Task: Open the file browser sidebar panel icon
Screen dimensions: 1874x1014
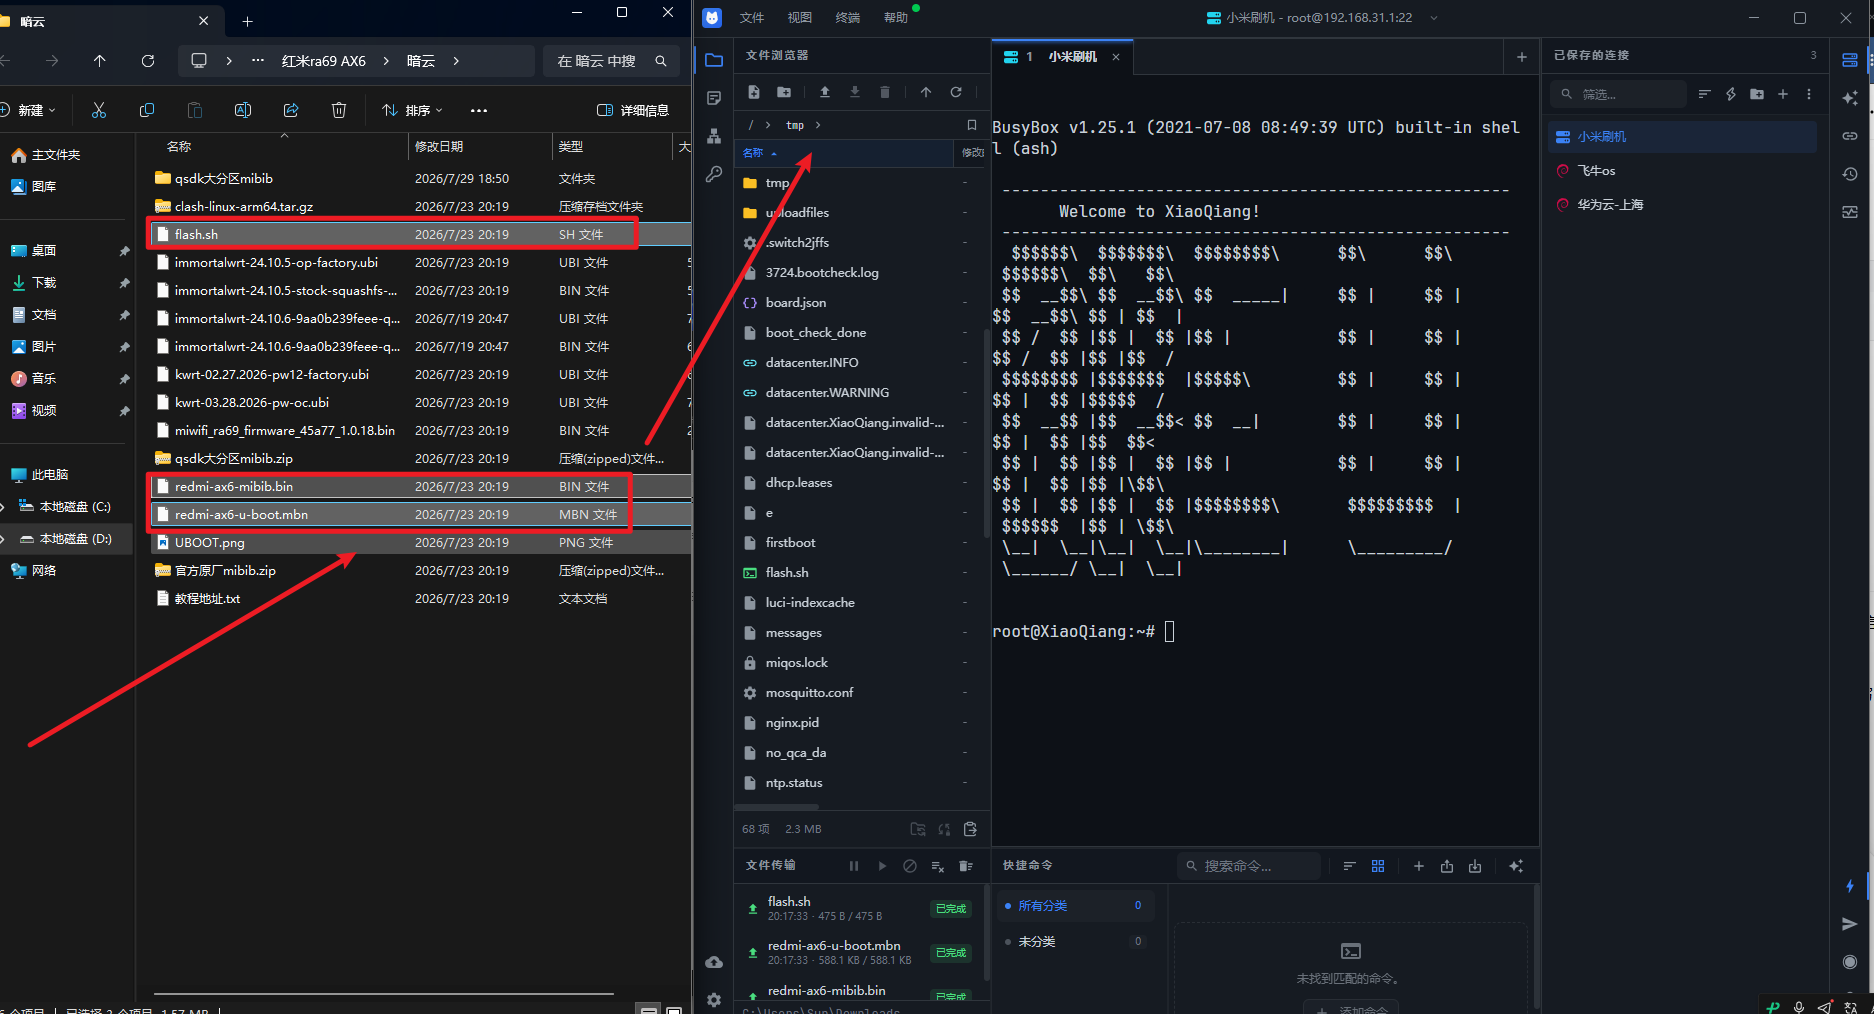Action: click(713, 60)
